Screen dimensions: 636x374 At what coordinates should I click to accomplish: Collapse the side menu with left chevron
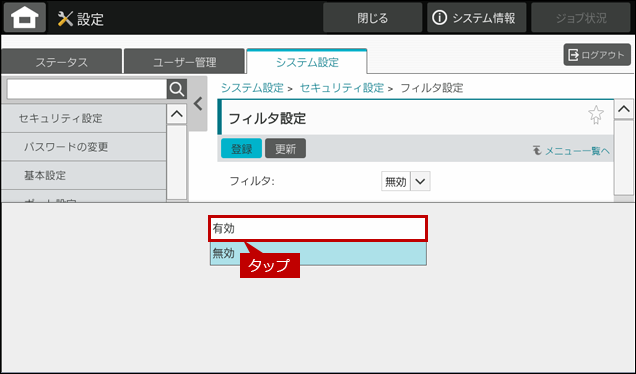pyautogui.click(x=198, y=104)
